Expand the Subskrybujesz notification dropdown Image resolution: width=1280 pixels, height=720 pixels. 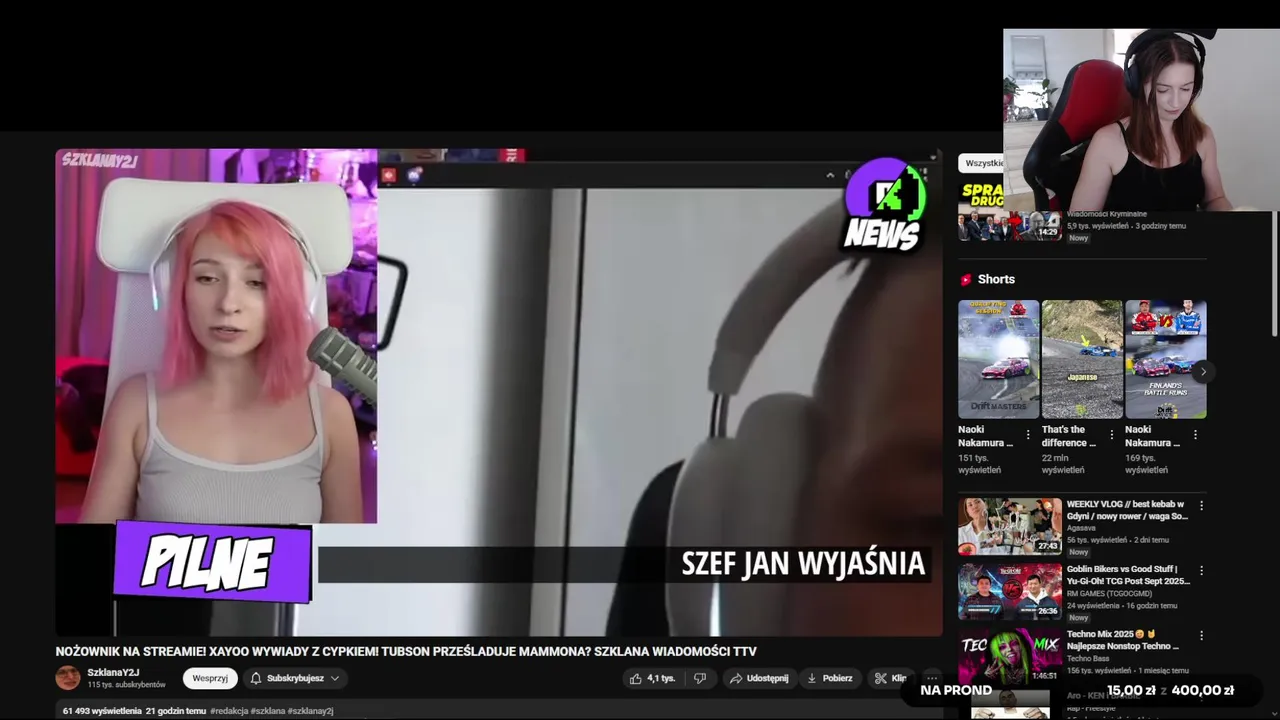point(295,678)
